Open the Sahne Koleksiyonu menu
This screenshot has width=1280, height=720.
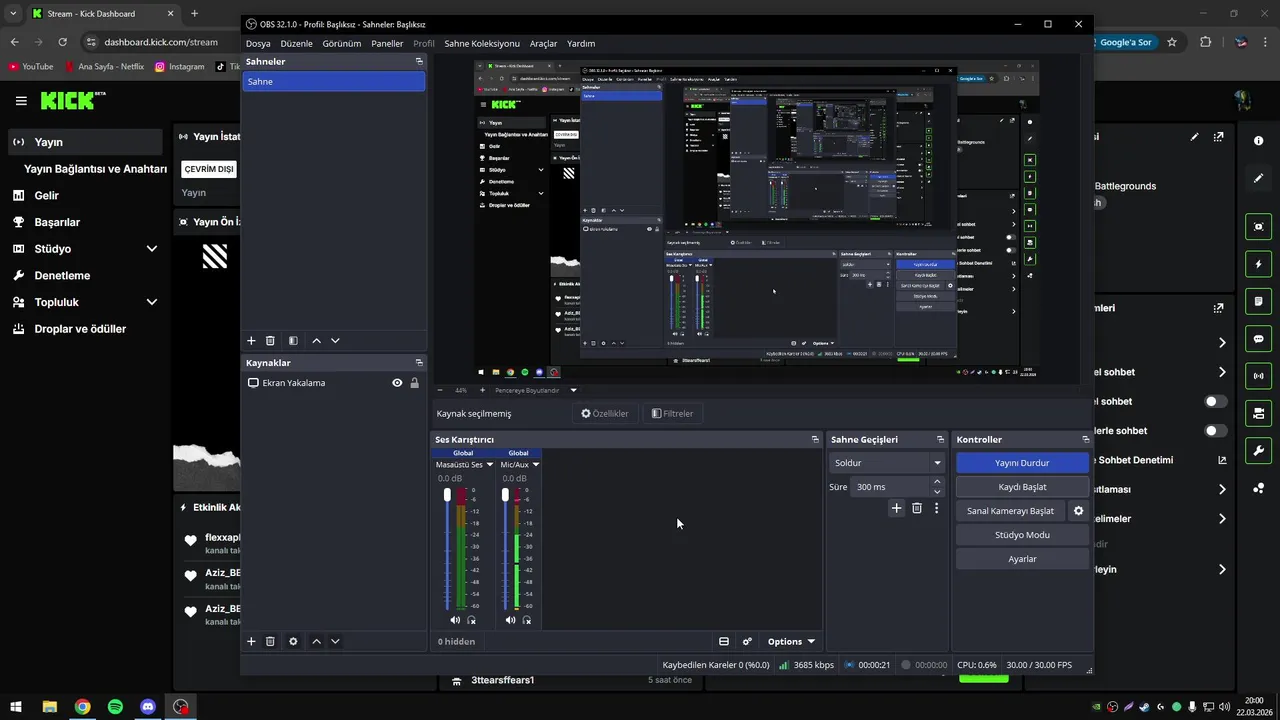coord(482,44)
